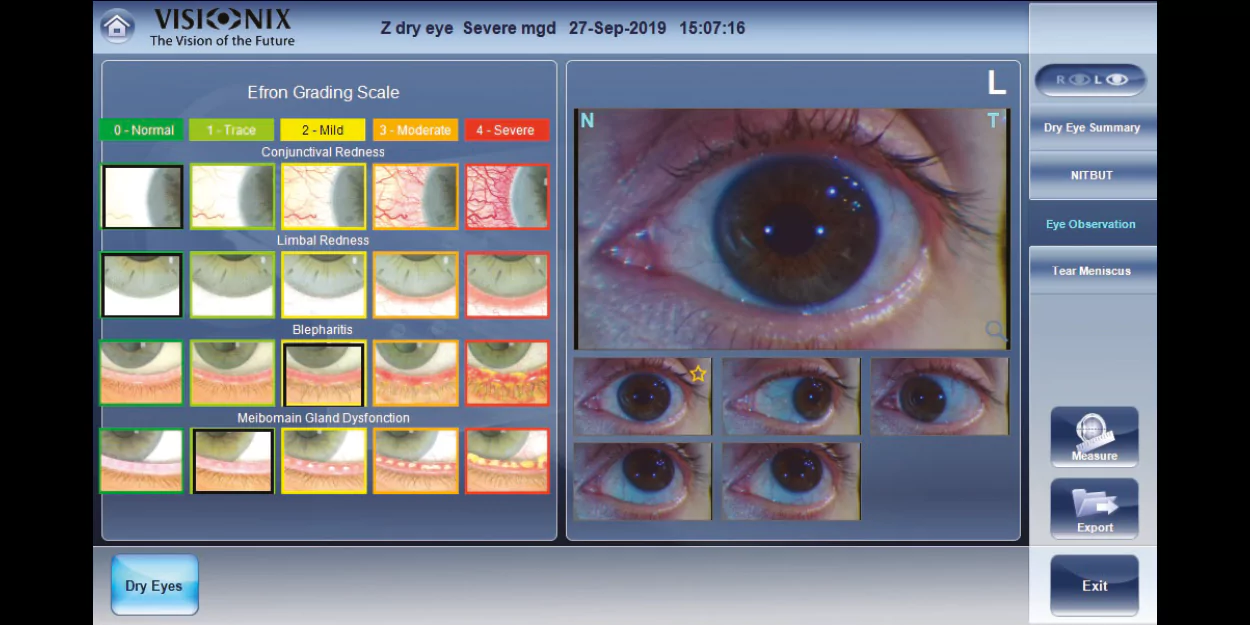This screenshot has width=1250, height=625.
Task: Switch to the NITBUT tab
Action: coord(1091,175)
